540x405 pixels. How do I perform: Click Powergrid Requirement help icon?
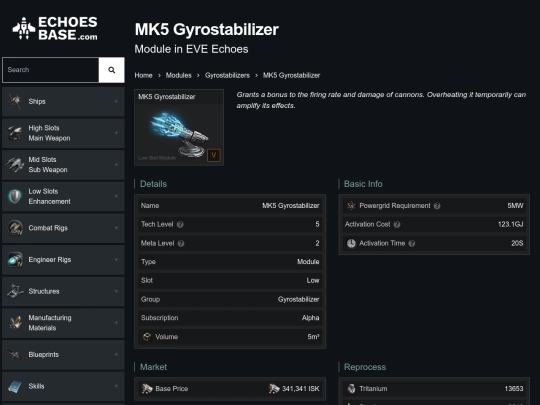tap(437, 206)
